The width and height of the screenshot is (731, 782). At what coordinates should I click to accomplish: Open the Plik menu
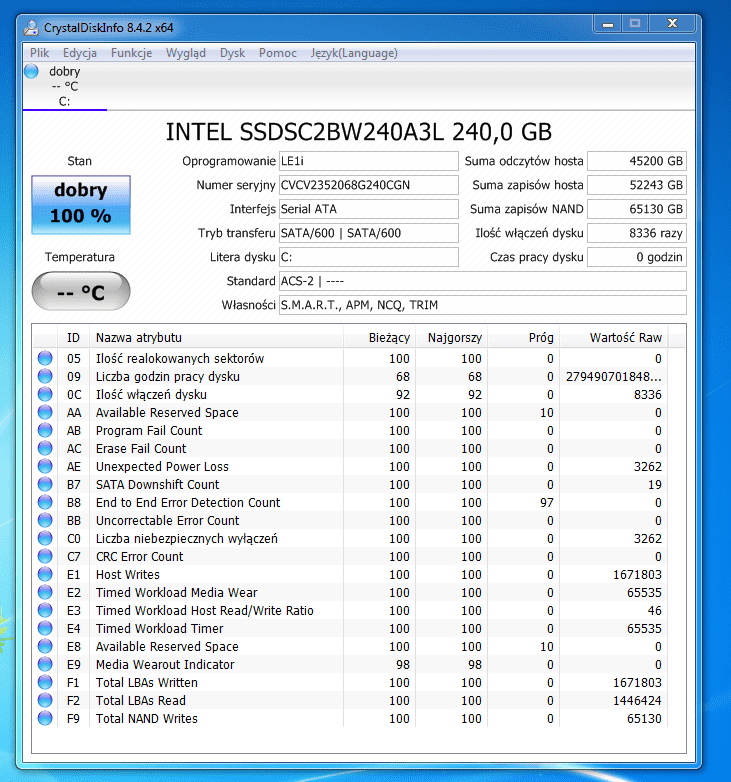[x=39, y=53]
